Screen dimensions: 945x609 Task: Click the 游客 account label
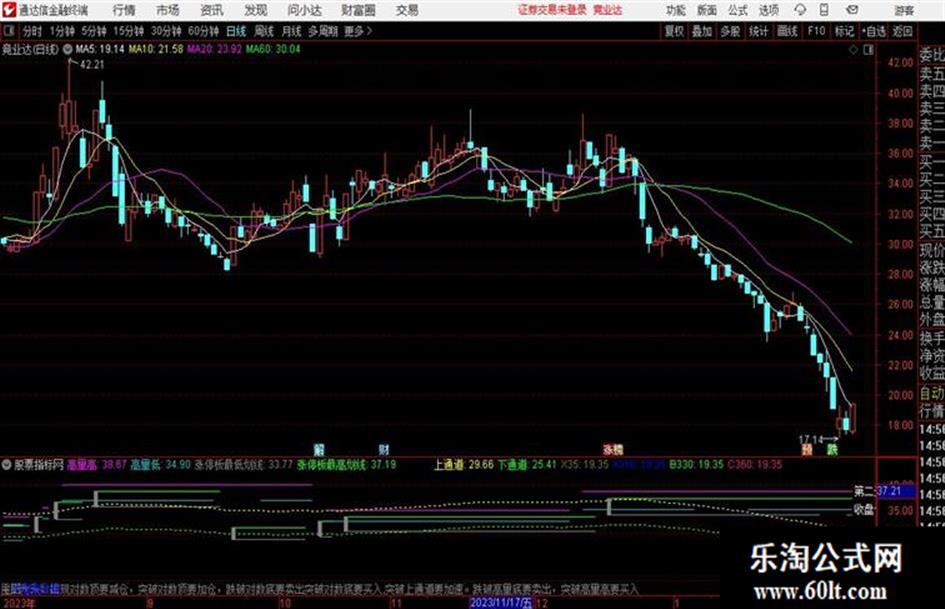(x=903, y=10)
